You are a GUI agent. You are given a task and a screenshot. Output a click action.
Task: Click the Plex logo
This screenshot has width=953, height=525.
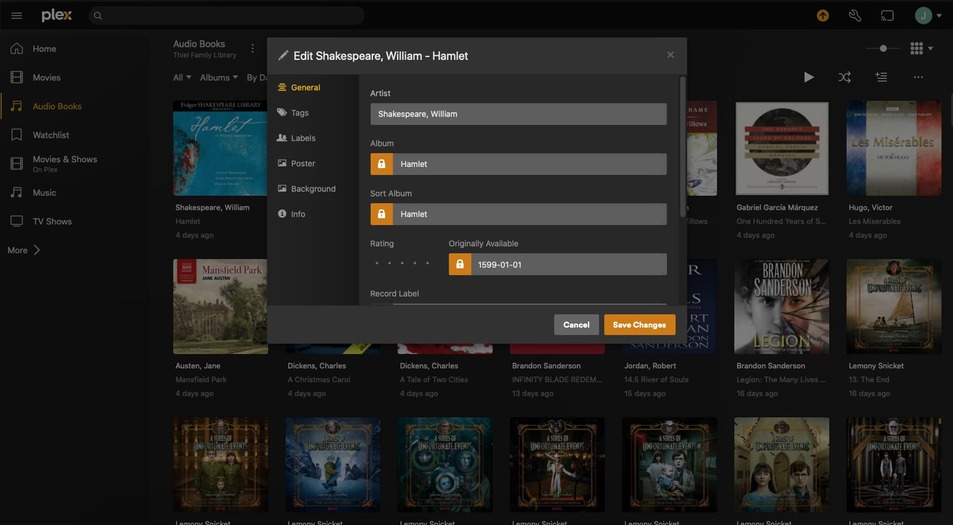click(x=57, y=16)
